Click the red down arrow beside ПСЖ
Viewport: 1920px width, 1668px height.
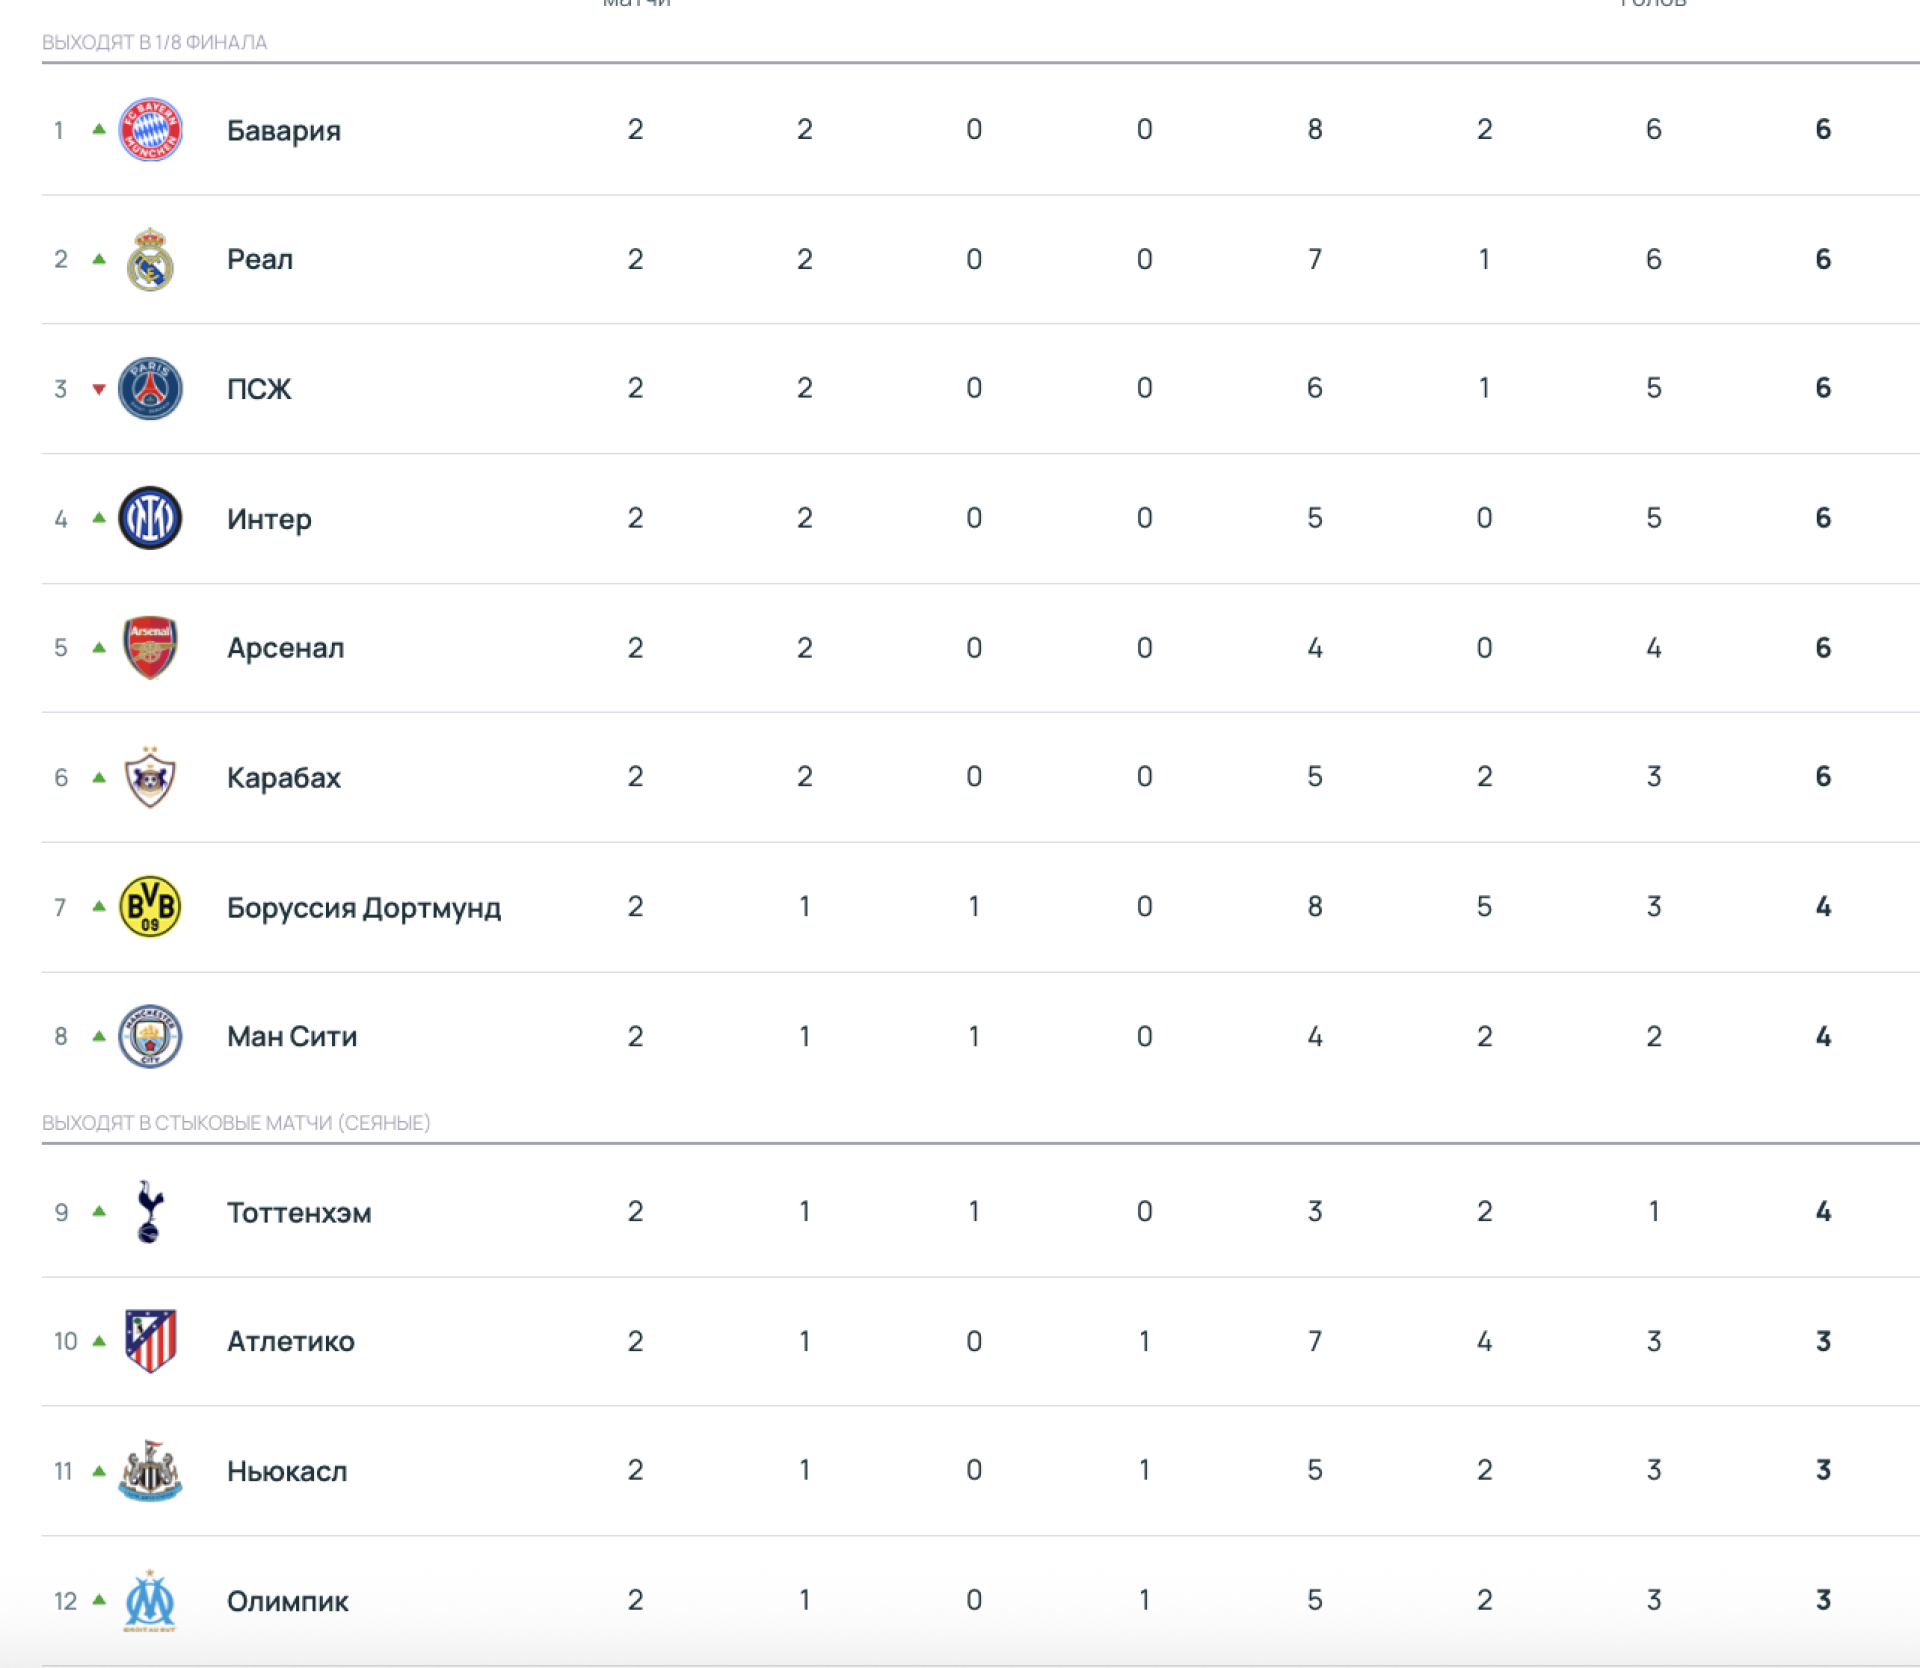tap(99, 389)
